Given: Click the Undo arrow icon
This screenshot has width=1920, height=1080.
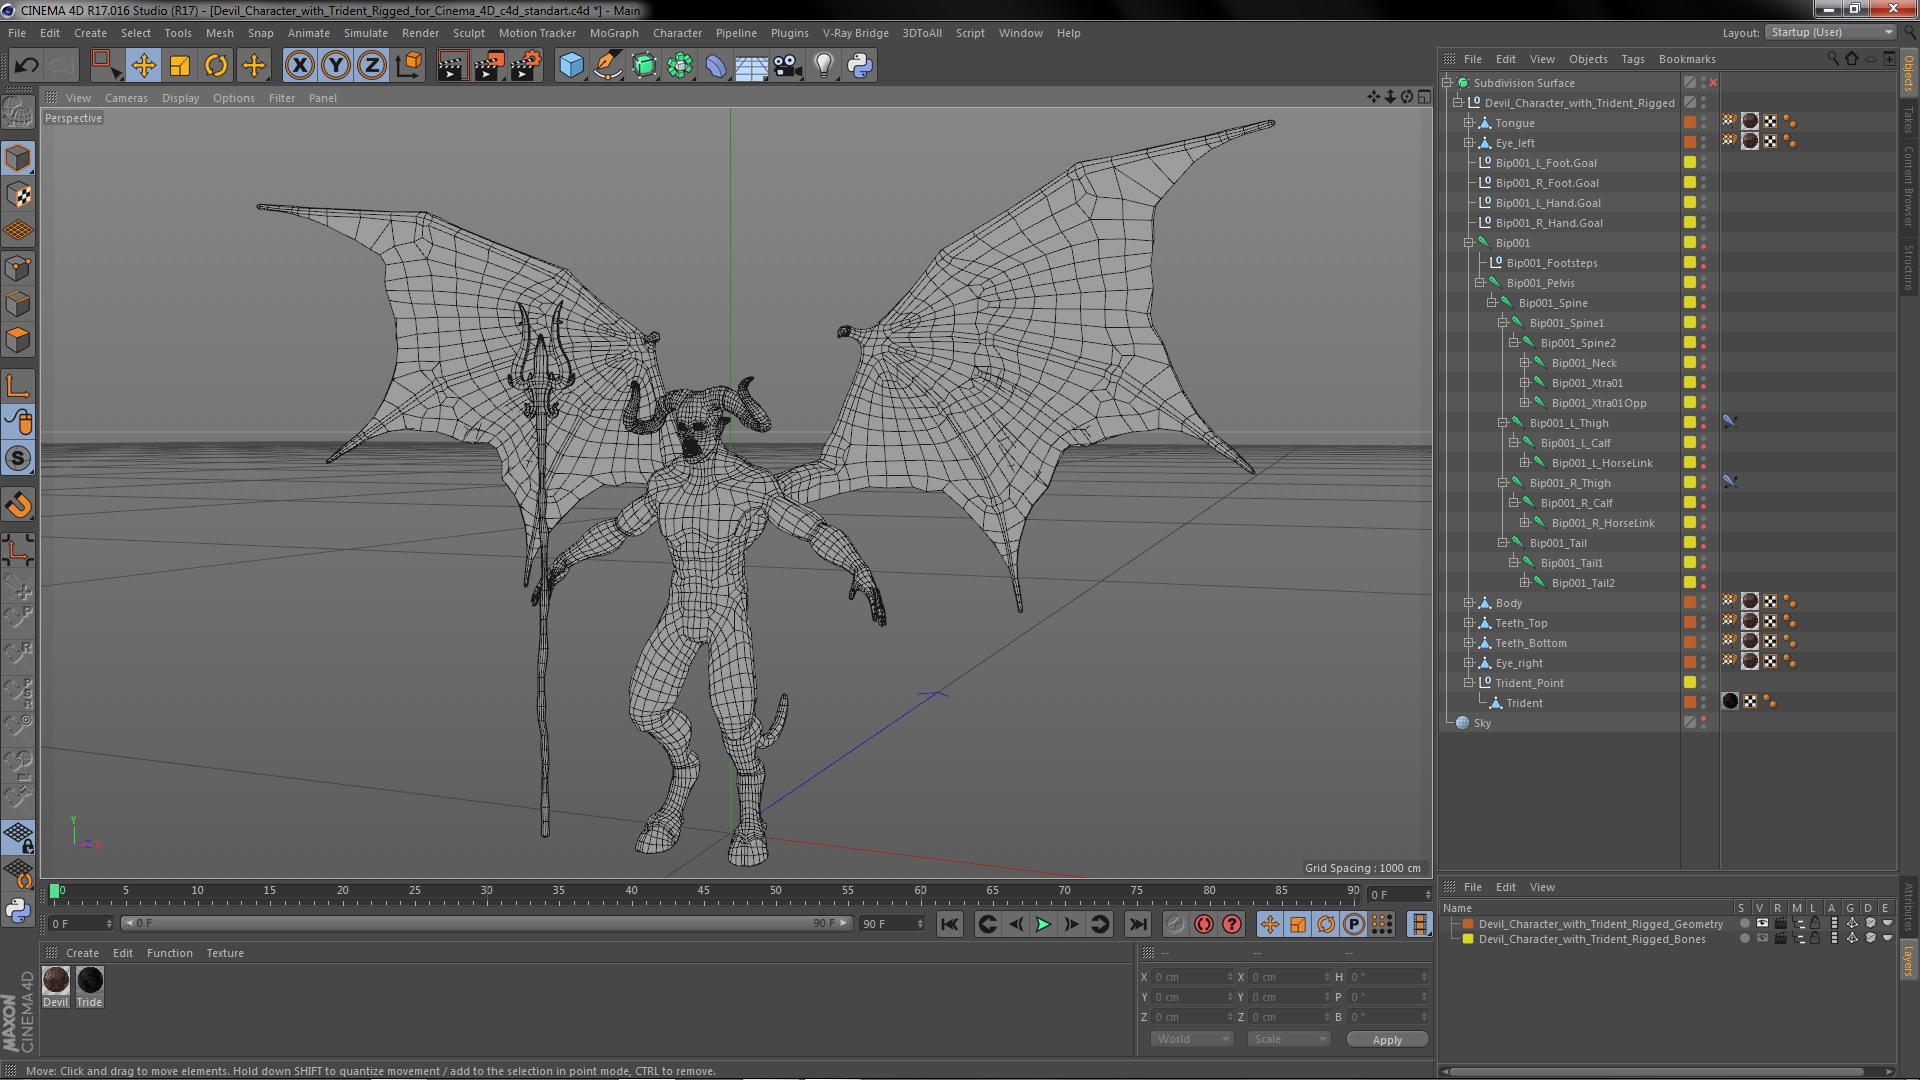Looking at the screenshot, I should 26,66.
